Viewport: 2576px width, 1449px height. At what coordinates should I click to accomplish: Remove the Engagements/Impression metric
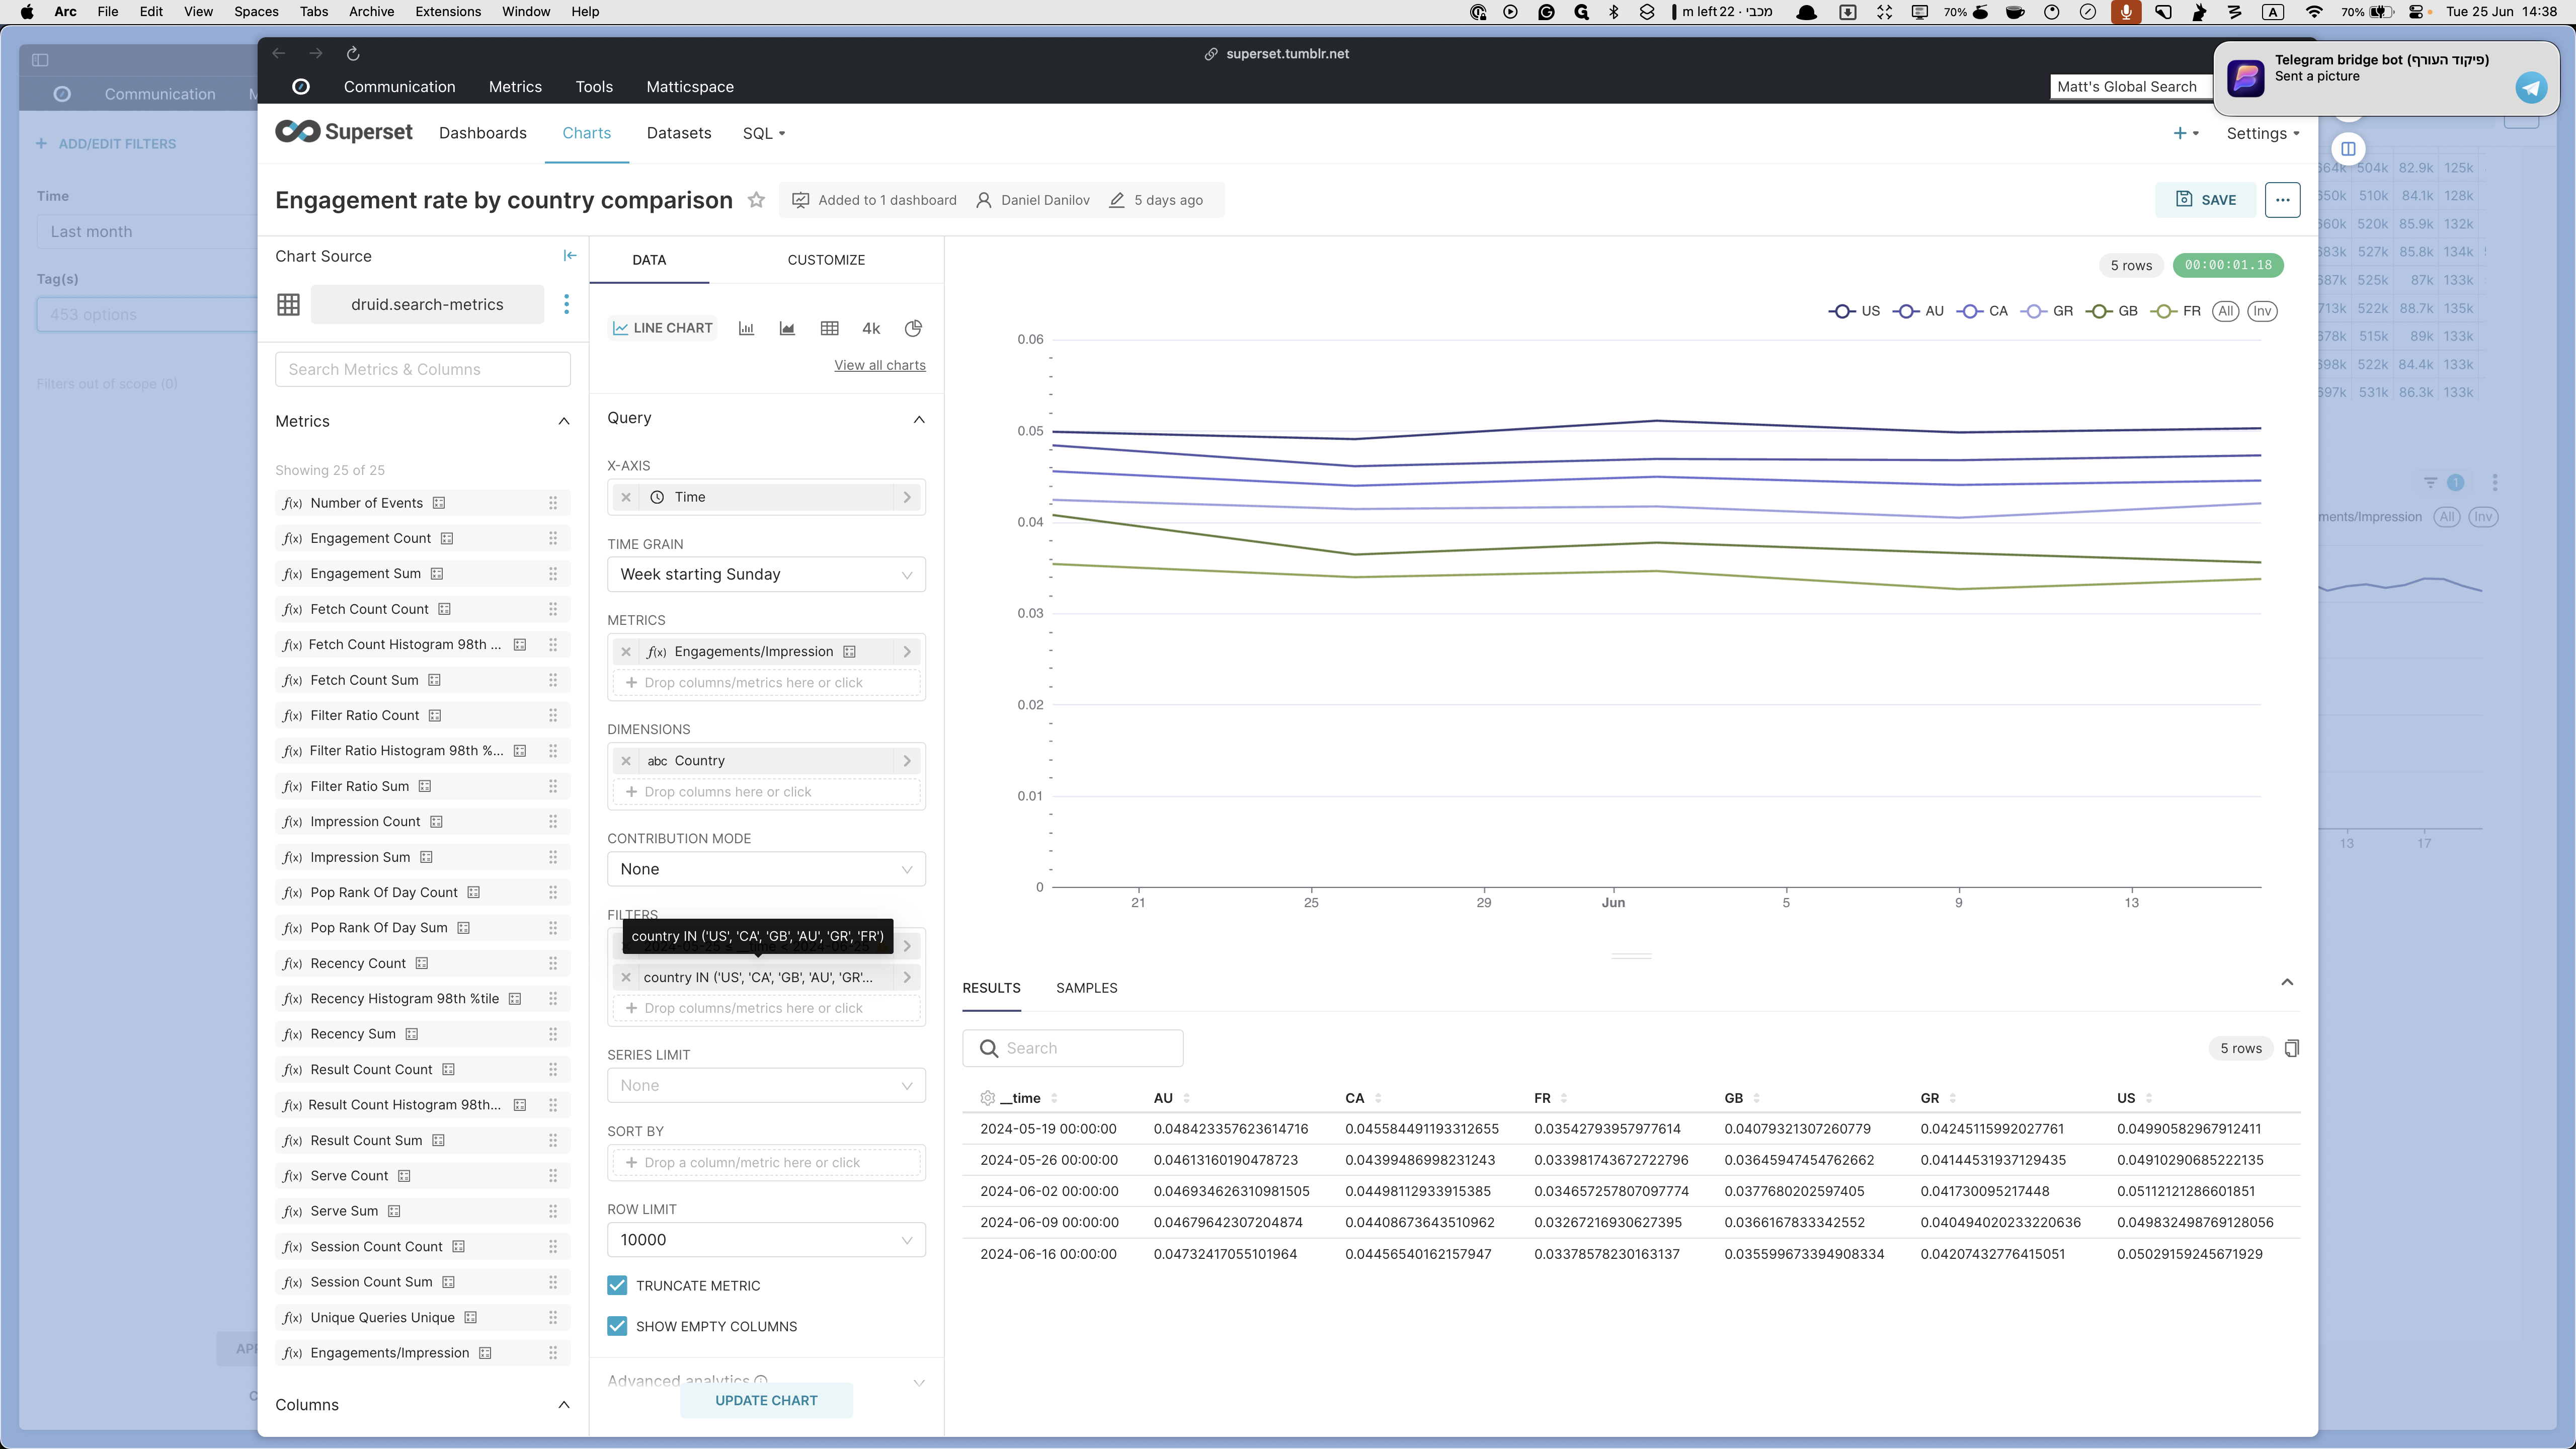[x=626, y=652]
